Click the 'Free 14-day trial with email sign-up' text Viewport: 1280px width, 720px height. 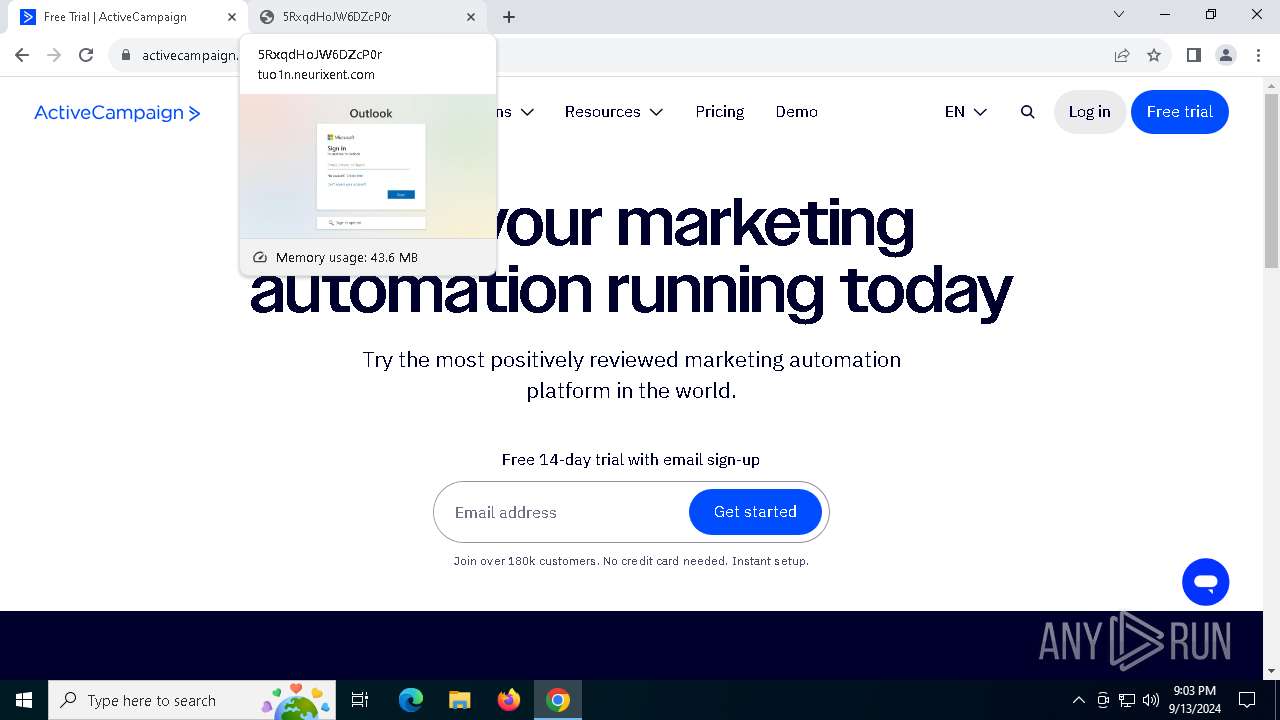[631, 460]
